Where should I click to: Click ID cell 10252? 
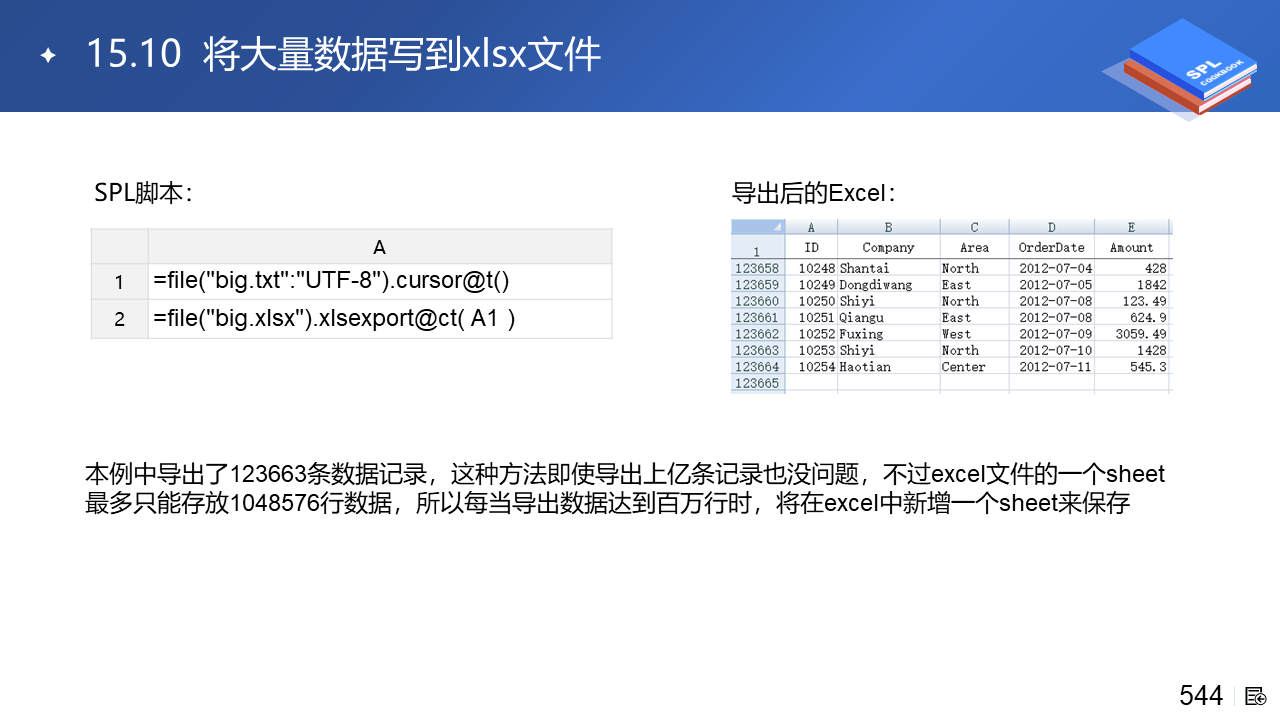pos(811,334)
